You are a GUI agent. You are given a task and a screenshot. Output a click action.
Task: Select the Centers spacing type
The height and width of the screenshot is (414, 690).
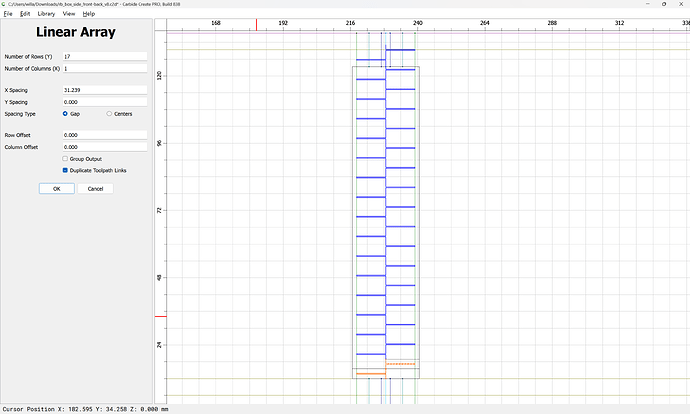coord(109,114)
